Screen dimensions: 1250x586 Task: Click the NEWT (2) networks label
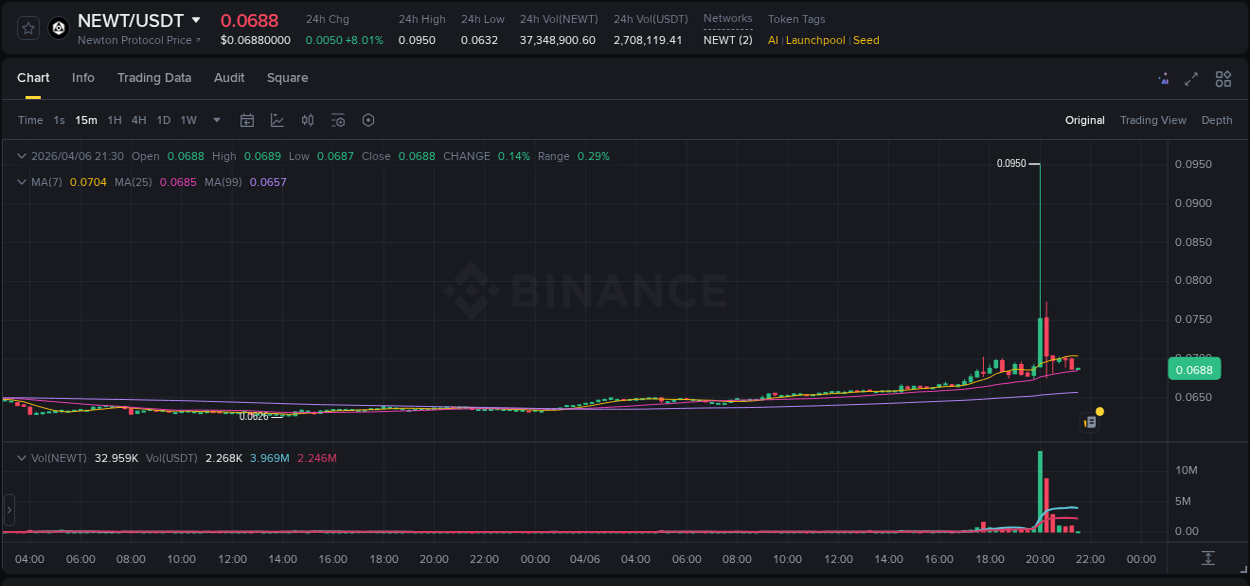coord(728,40)
